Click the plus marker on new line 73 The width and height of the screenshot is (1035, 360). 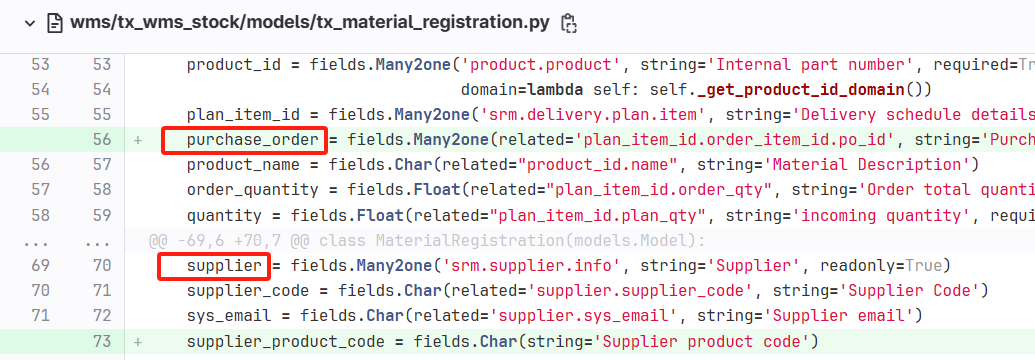(x=138, y=342)
